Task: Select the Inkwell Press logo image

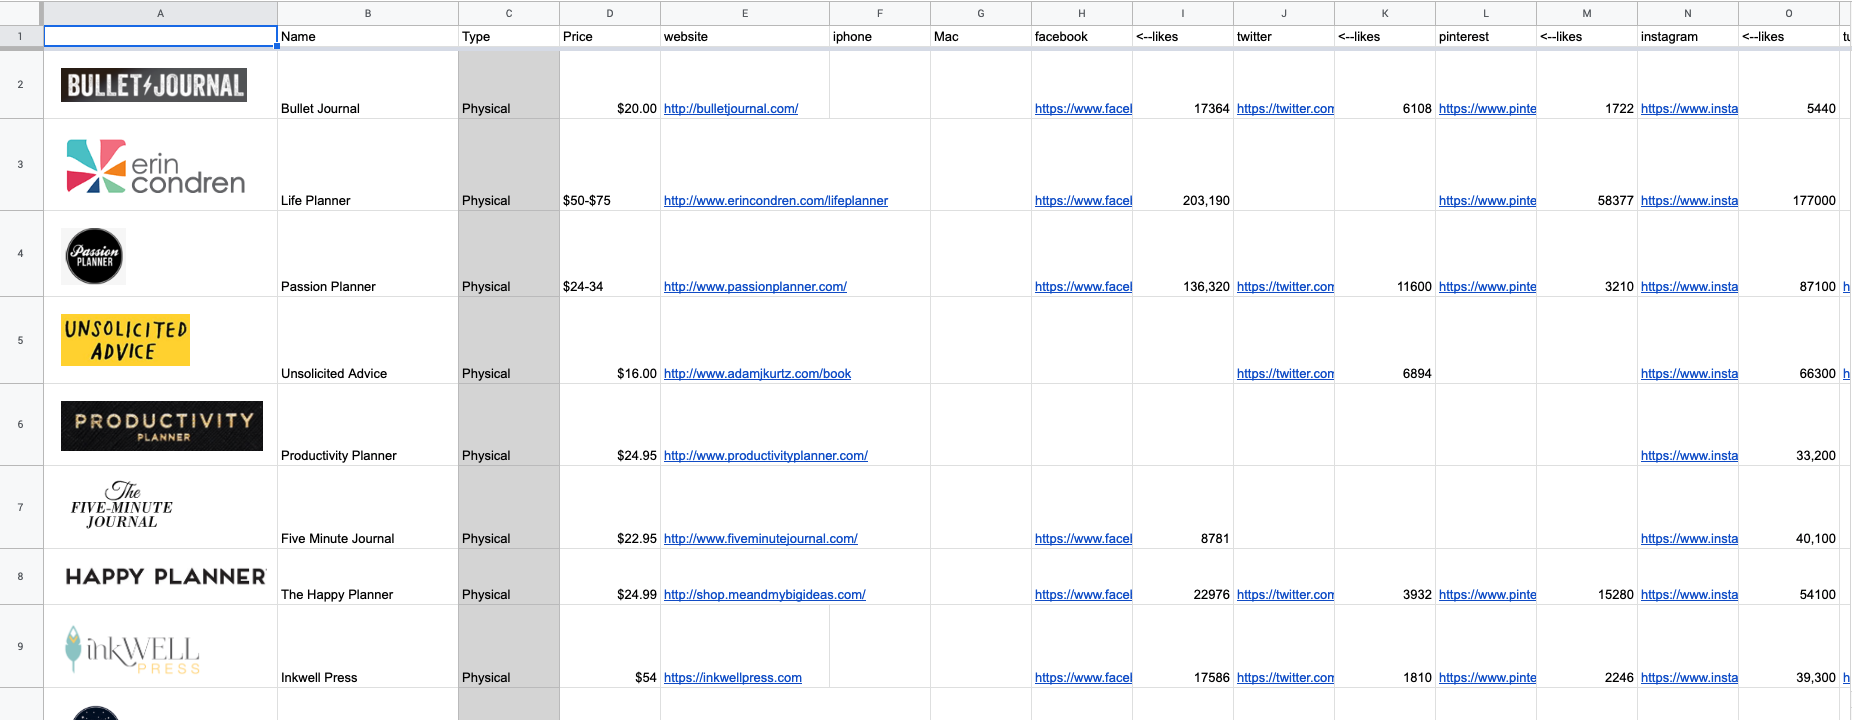Action: click(133, 650)
